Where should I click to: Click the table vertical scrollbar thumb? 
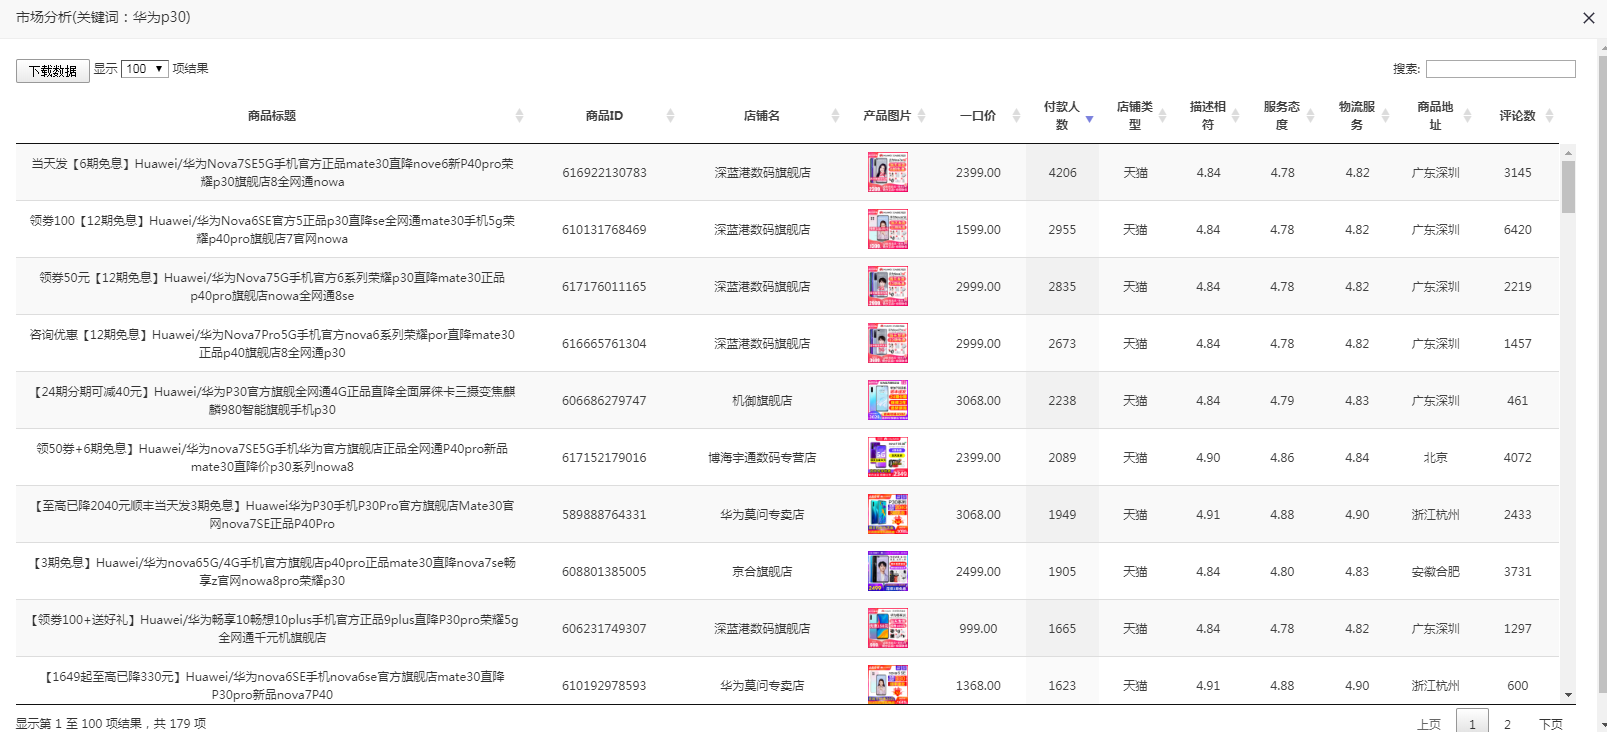pyautogui.click(x=1568, y=187)
